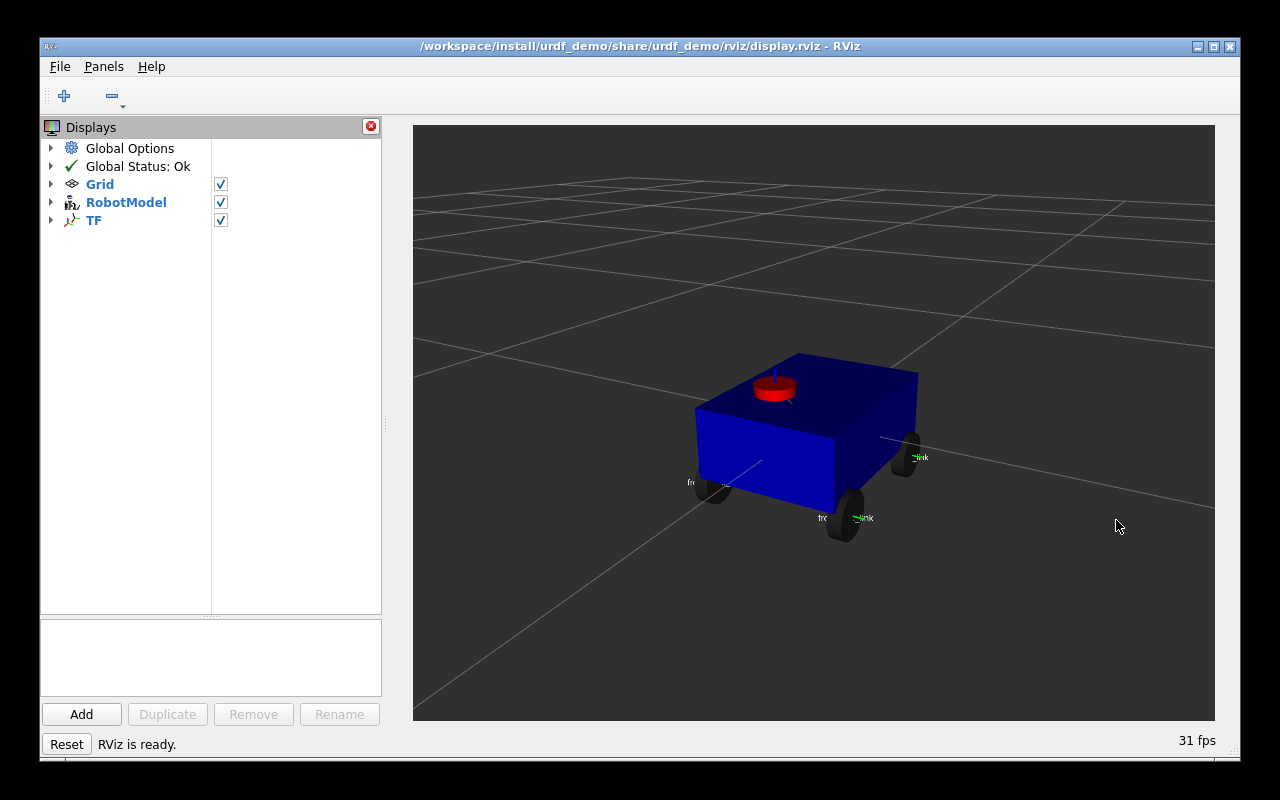The image size is (1280, 800).
Task: Select the Global Options label
Action: click(130, 148)
